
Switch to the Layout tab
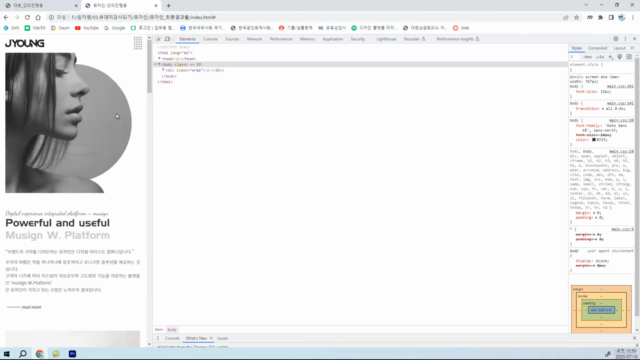click(619, 48)
